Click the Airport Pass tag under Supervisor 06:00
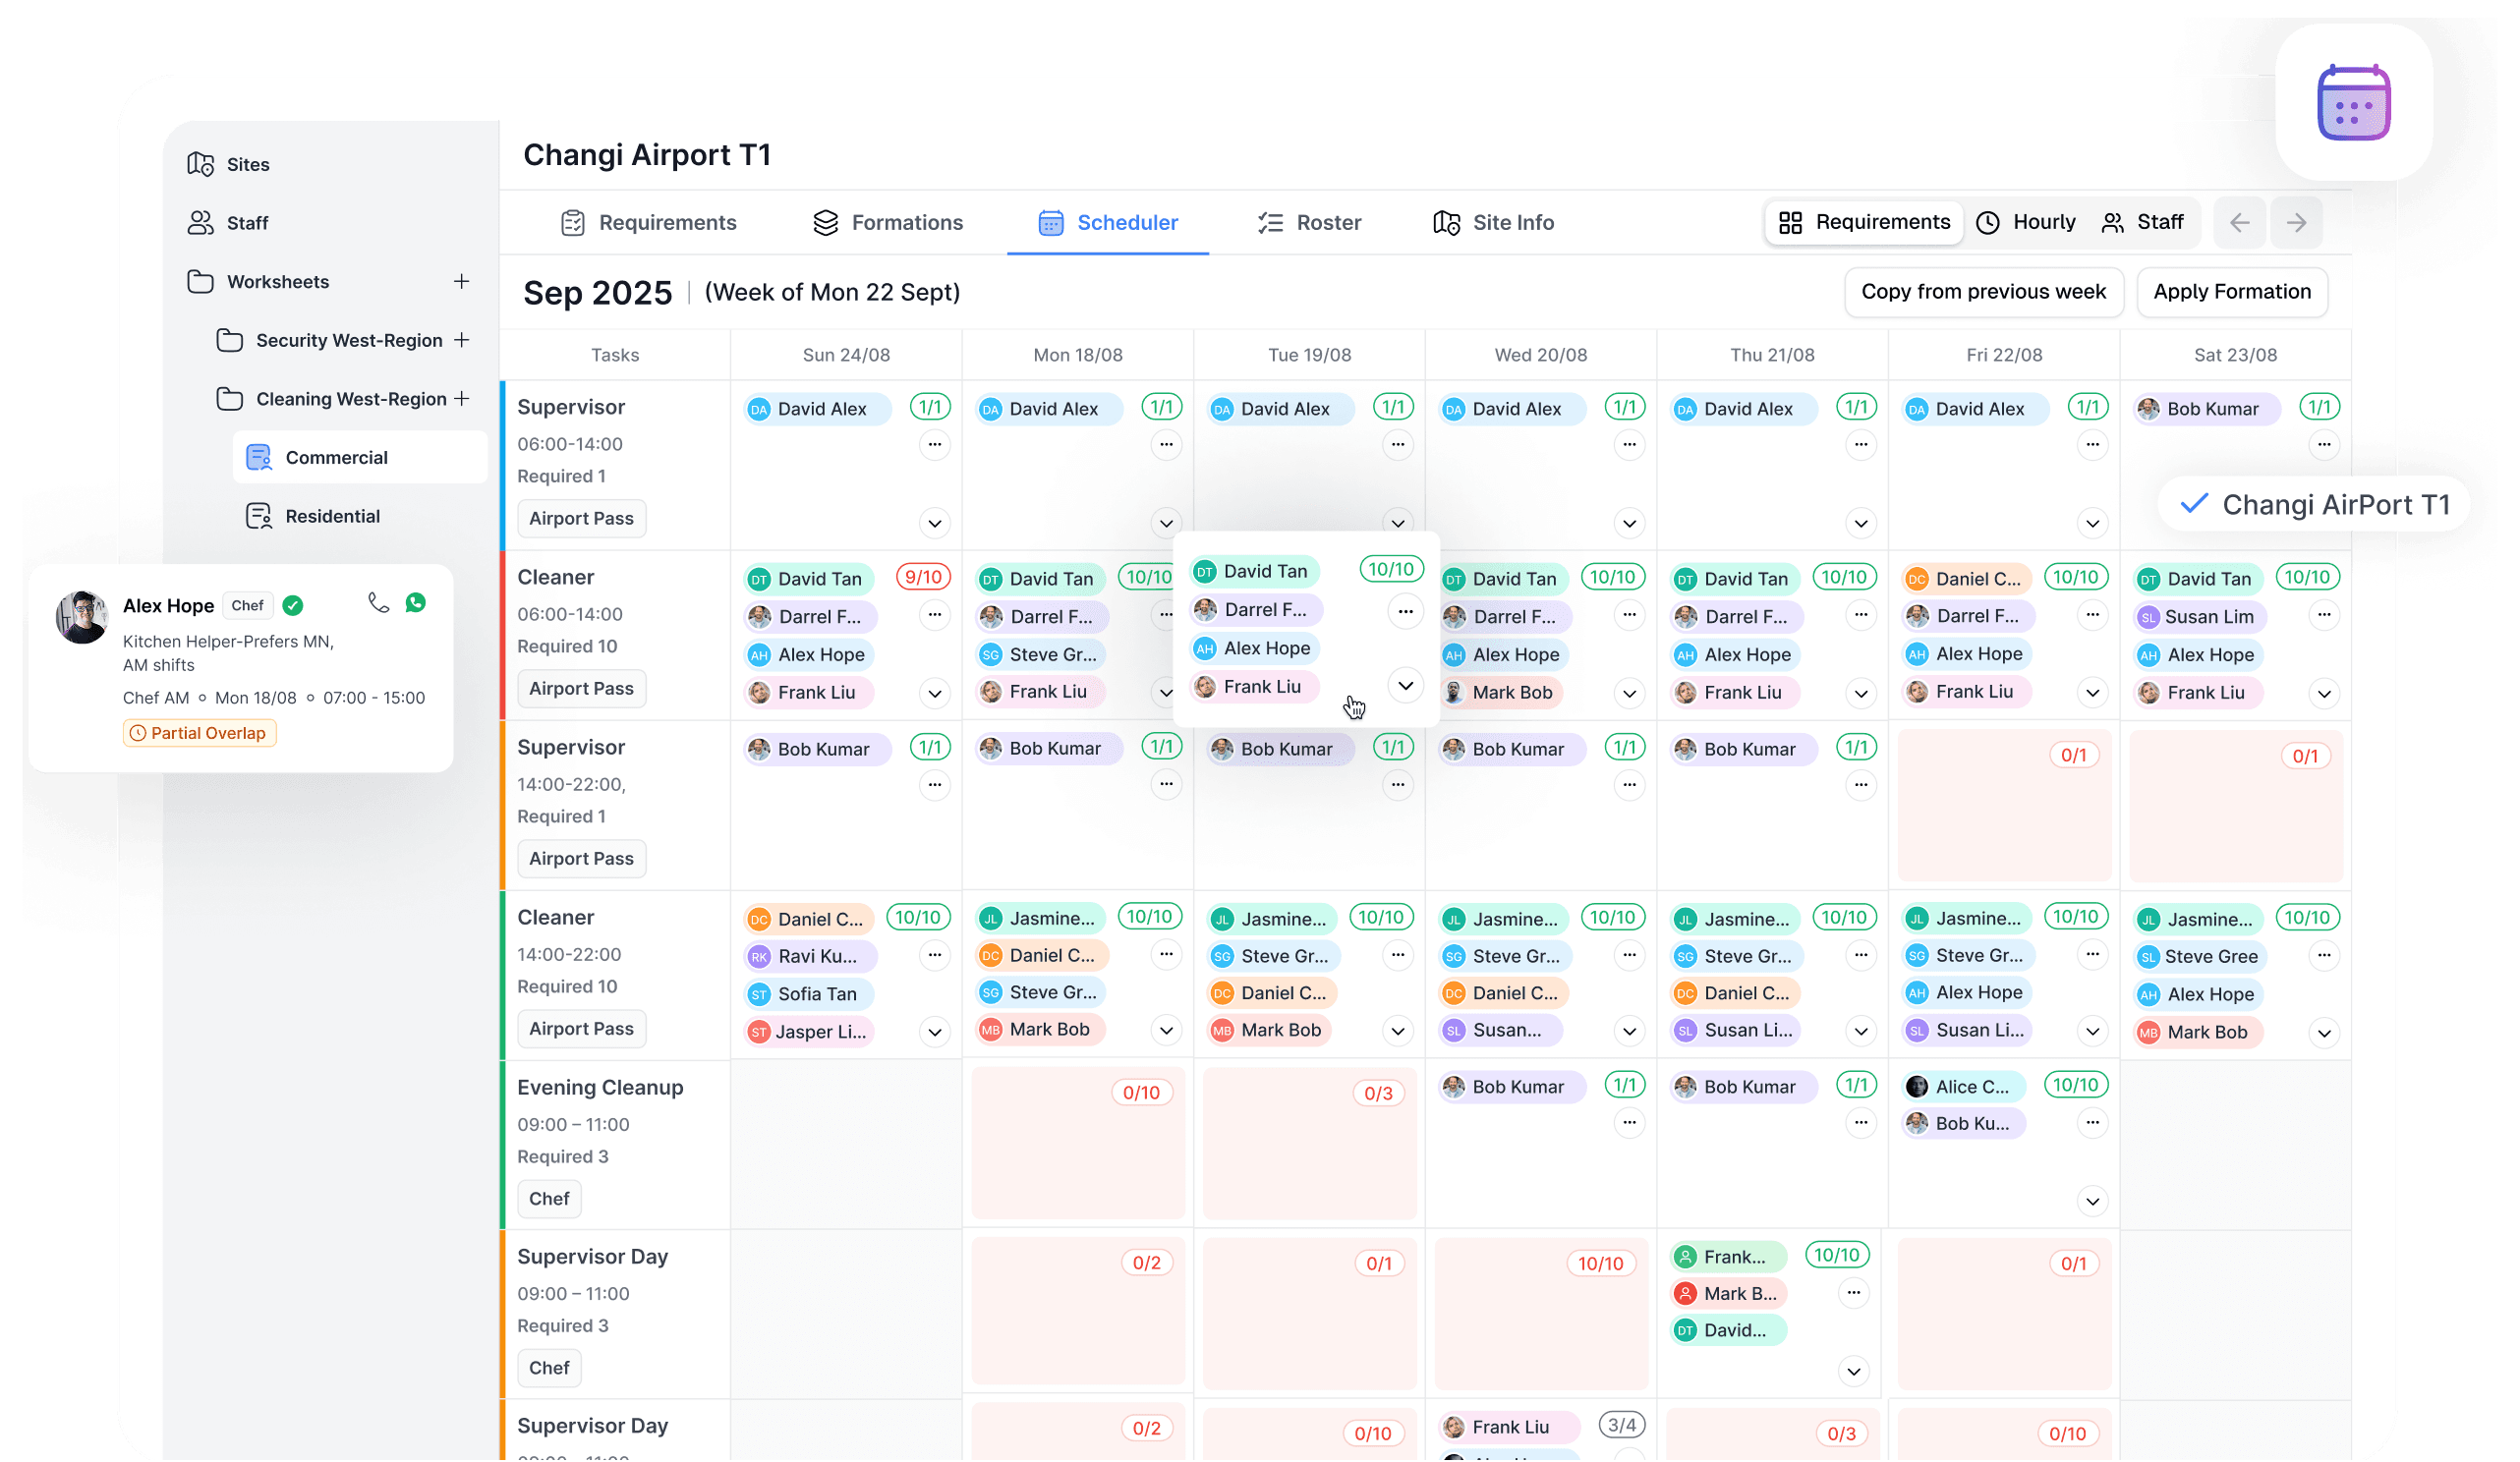 581,519
